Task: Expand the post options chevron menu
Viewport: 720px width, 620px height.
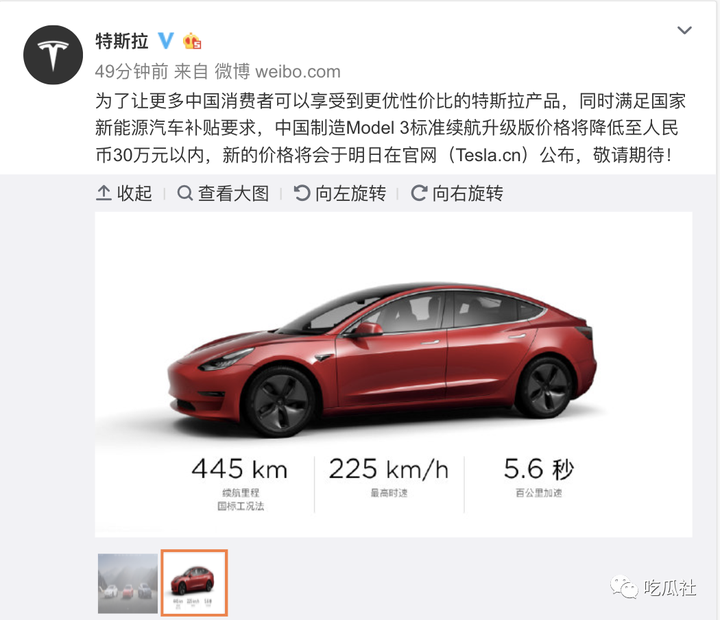Action: pos(684,30)
